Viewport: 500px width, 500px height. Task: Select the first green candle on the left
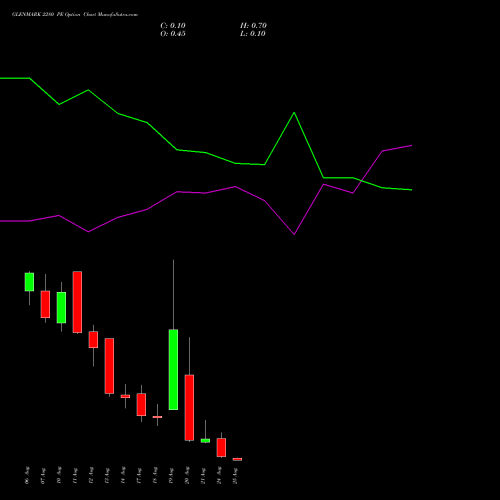(29, 282)
